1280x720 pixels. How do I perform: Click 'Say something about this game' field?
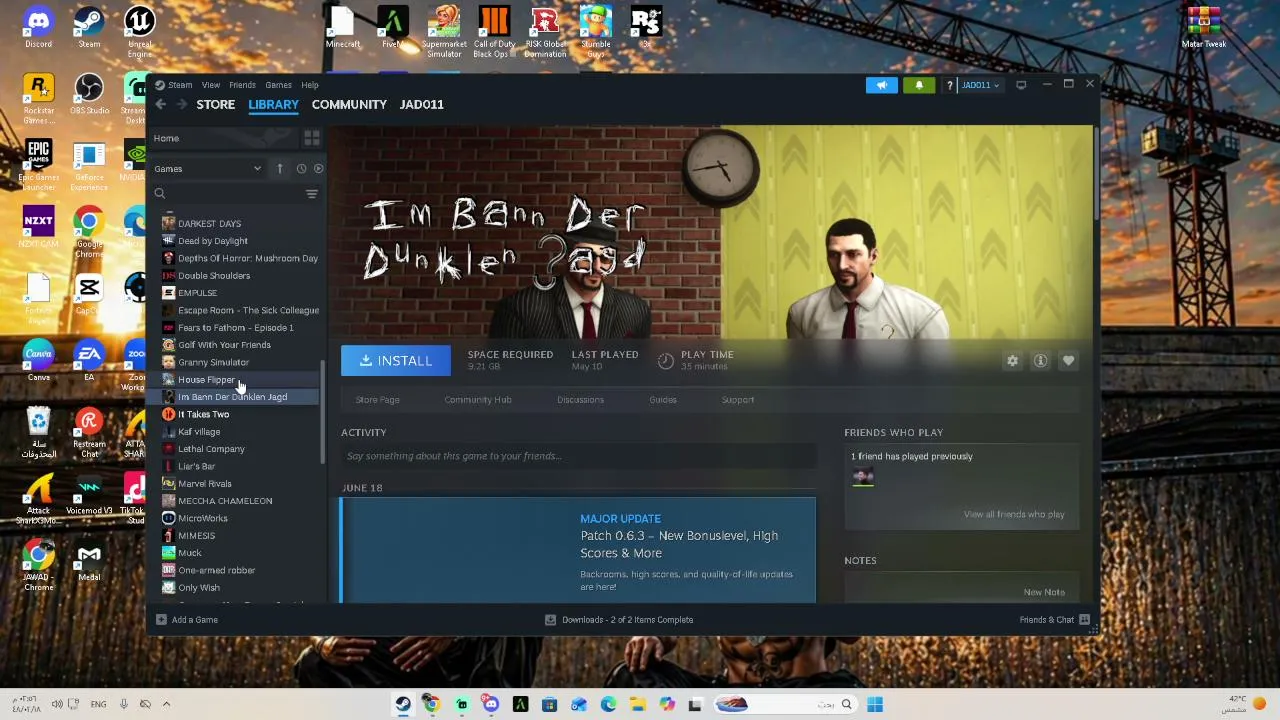578,456
